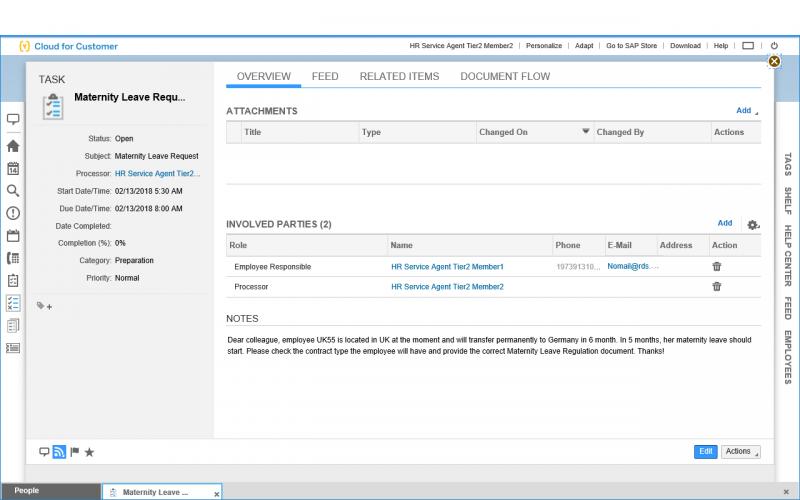Screen dimensions: 800x500
Task: Open the calendar icon showing 14
Action: click(13, 168)
